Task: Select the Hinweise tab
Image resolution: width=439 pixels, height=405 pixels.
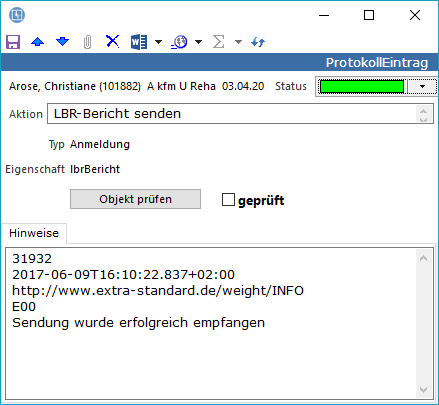Action: click(x=34, y=233)
